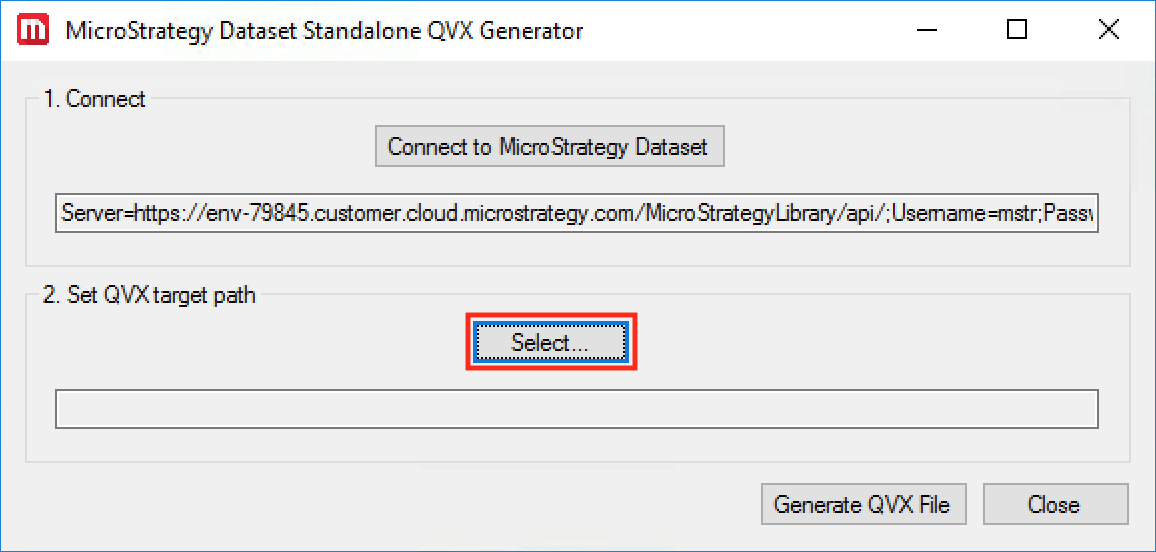The image size is (1156, 552).
Task: Click the "2. Set QVX target path" label
Action: coord(149,295)
